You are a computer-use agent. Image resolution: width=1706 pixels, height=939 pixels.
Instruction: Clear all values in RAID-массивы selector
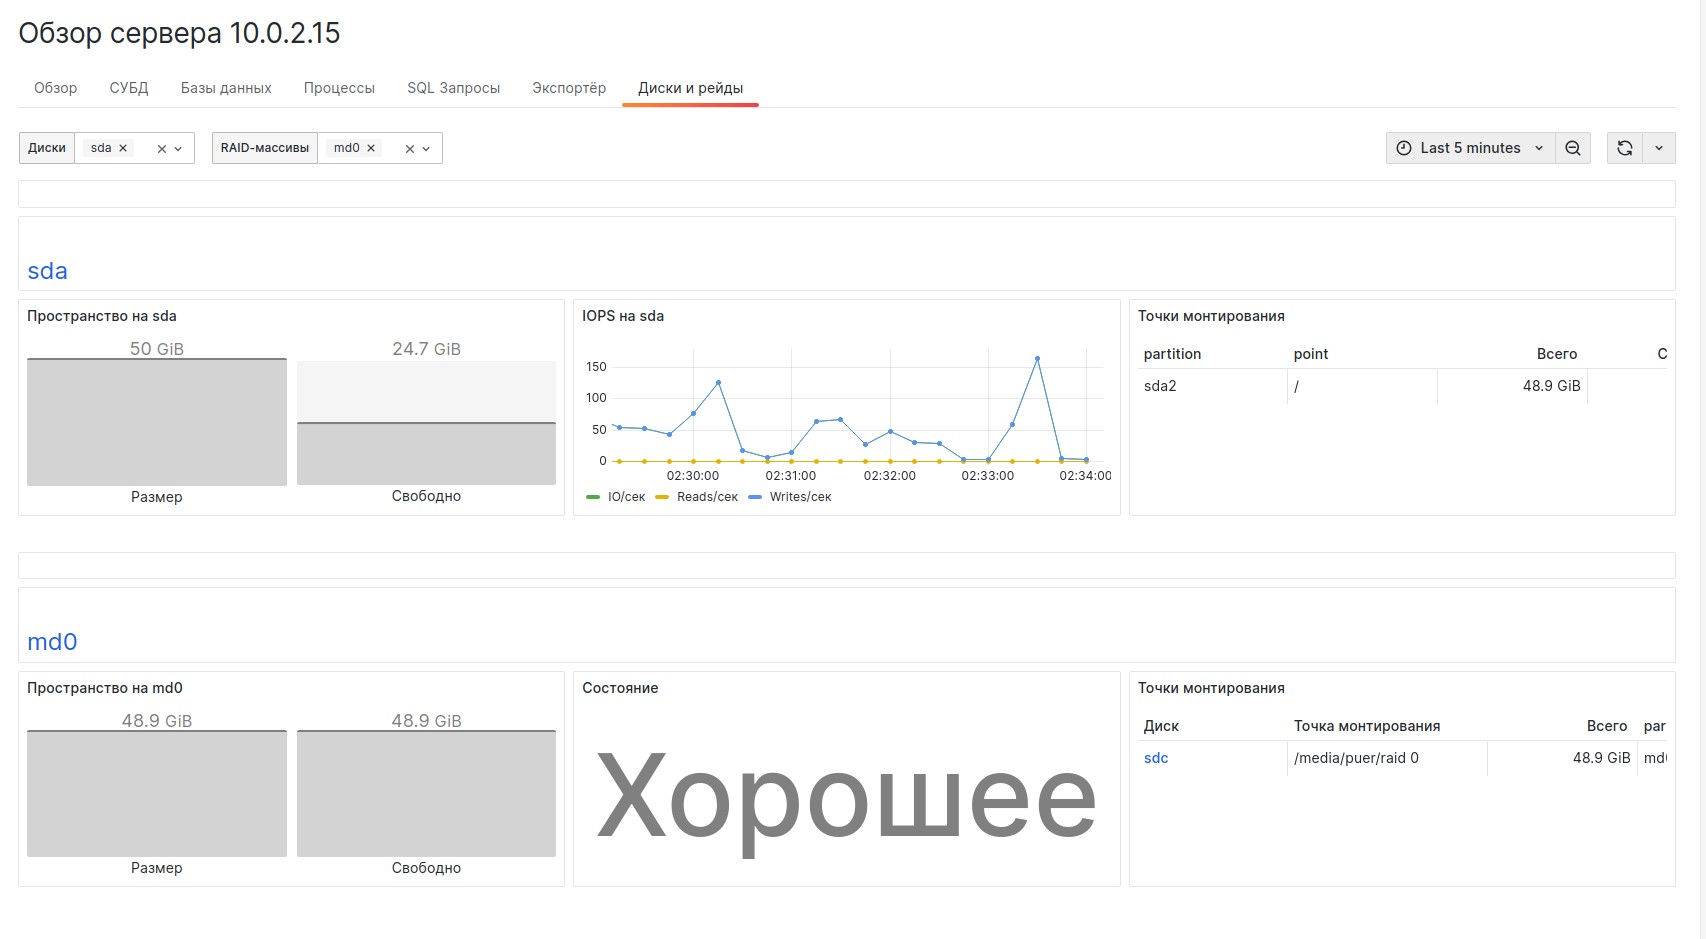coord(409,149)
